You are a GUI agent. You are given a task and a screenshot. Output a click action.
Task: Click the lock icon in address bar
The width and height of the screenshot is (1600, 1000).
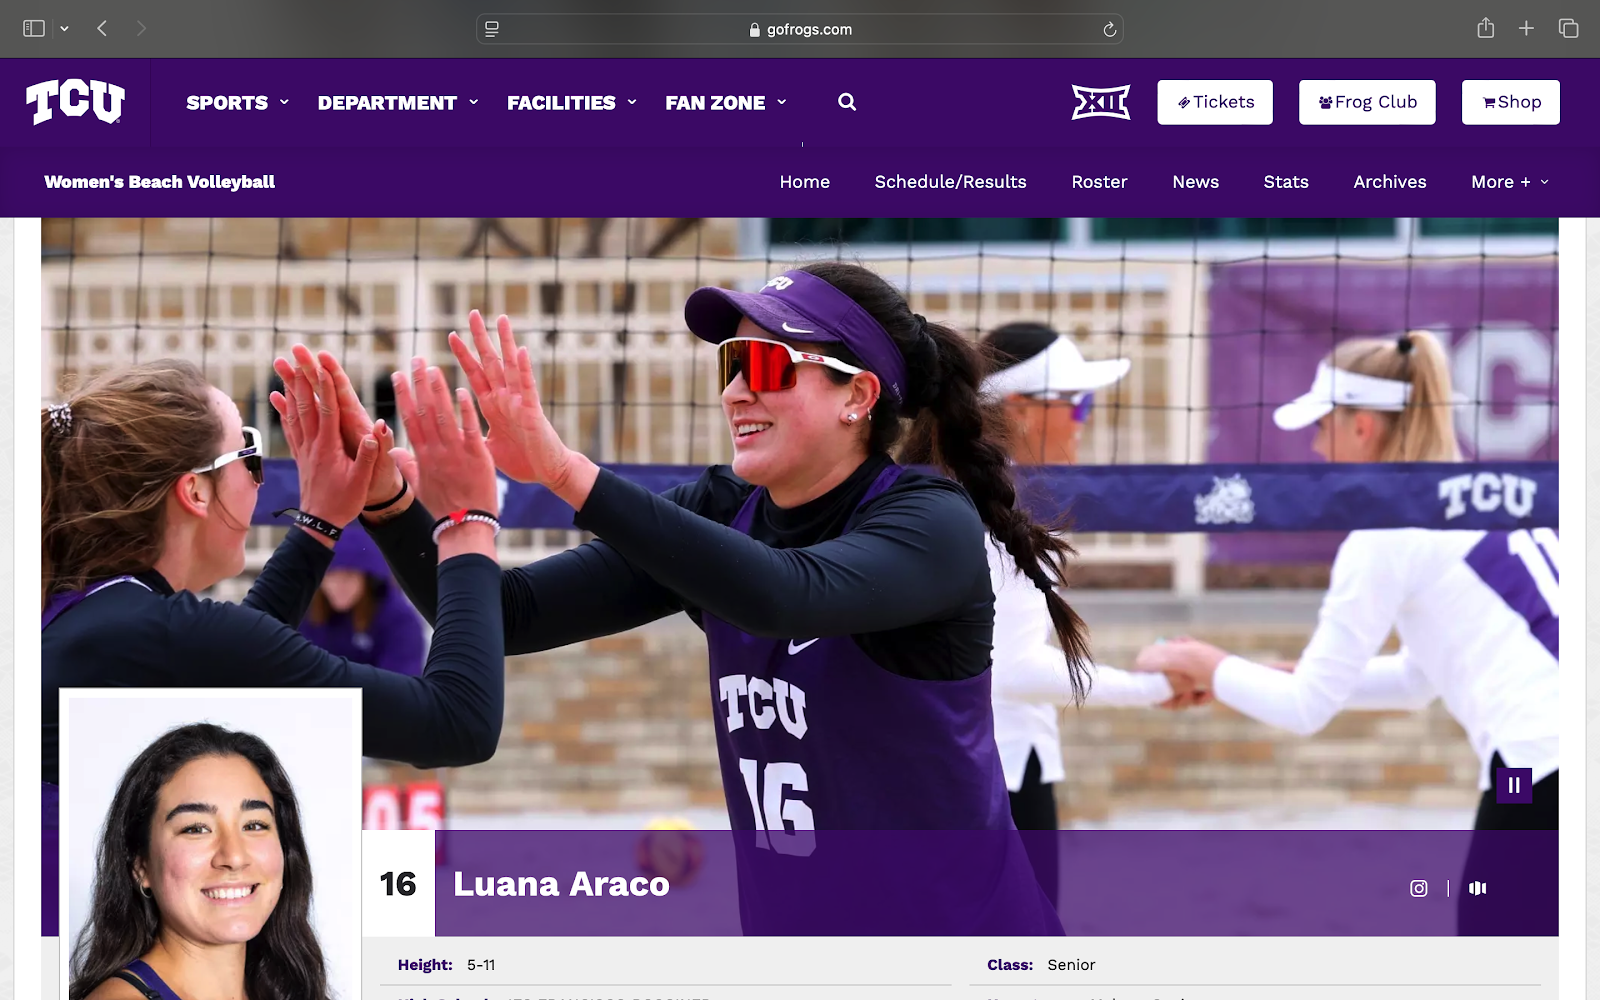tap(755, 30)
